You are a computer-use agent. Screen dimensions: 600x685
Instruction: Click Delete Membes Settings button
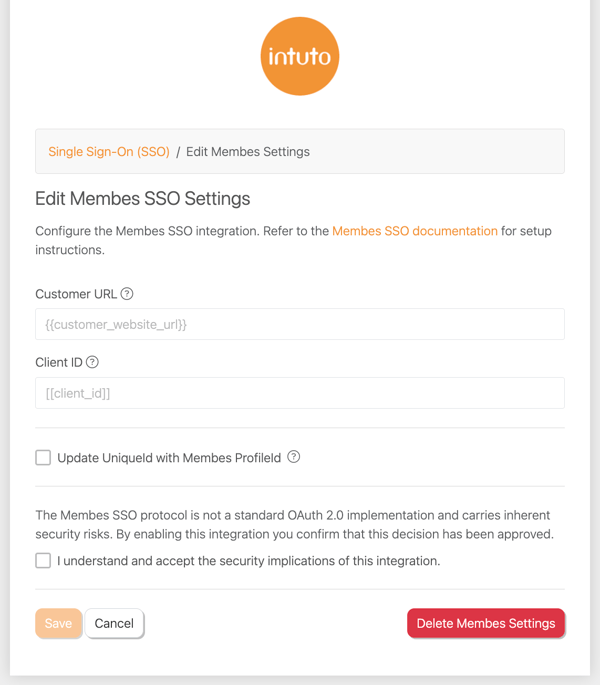pyautogui.click(x=486, y=623)
